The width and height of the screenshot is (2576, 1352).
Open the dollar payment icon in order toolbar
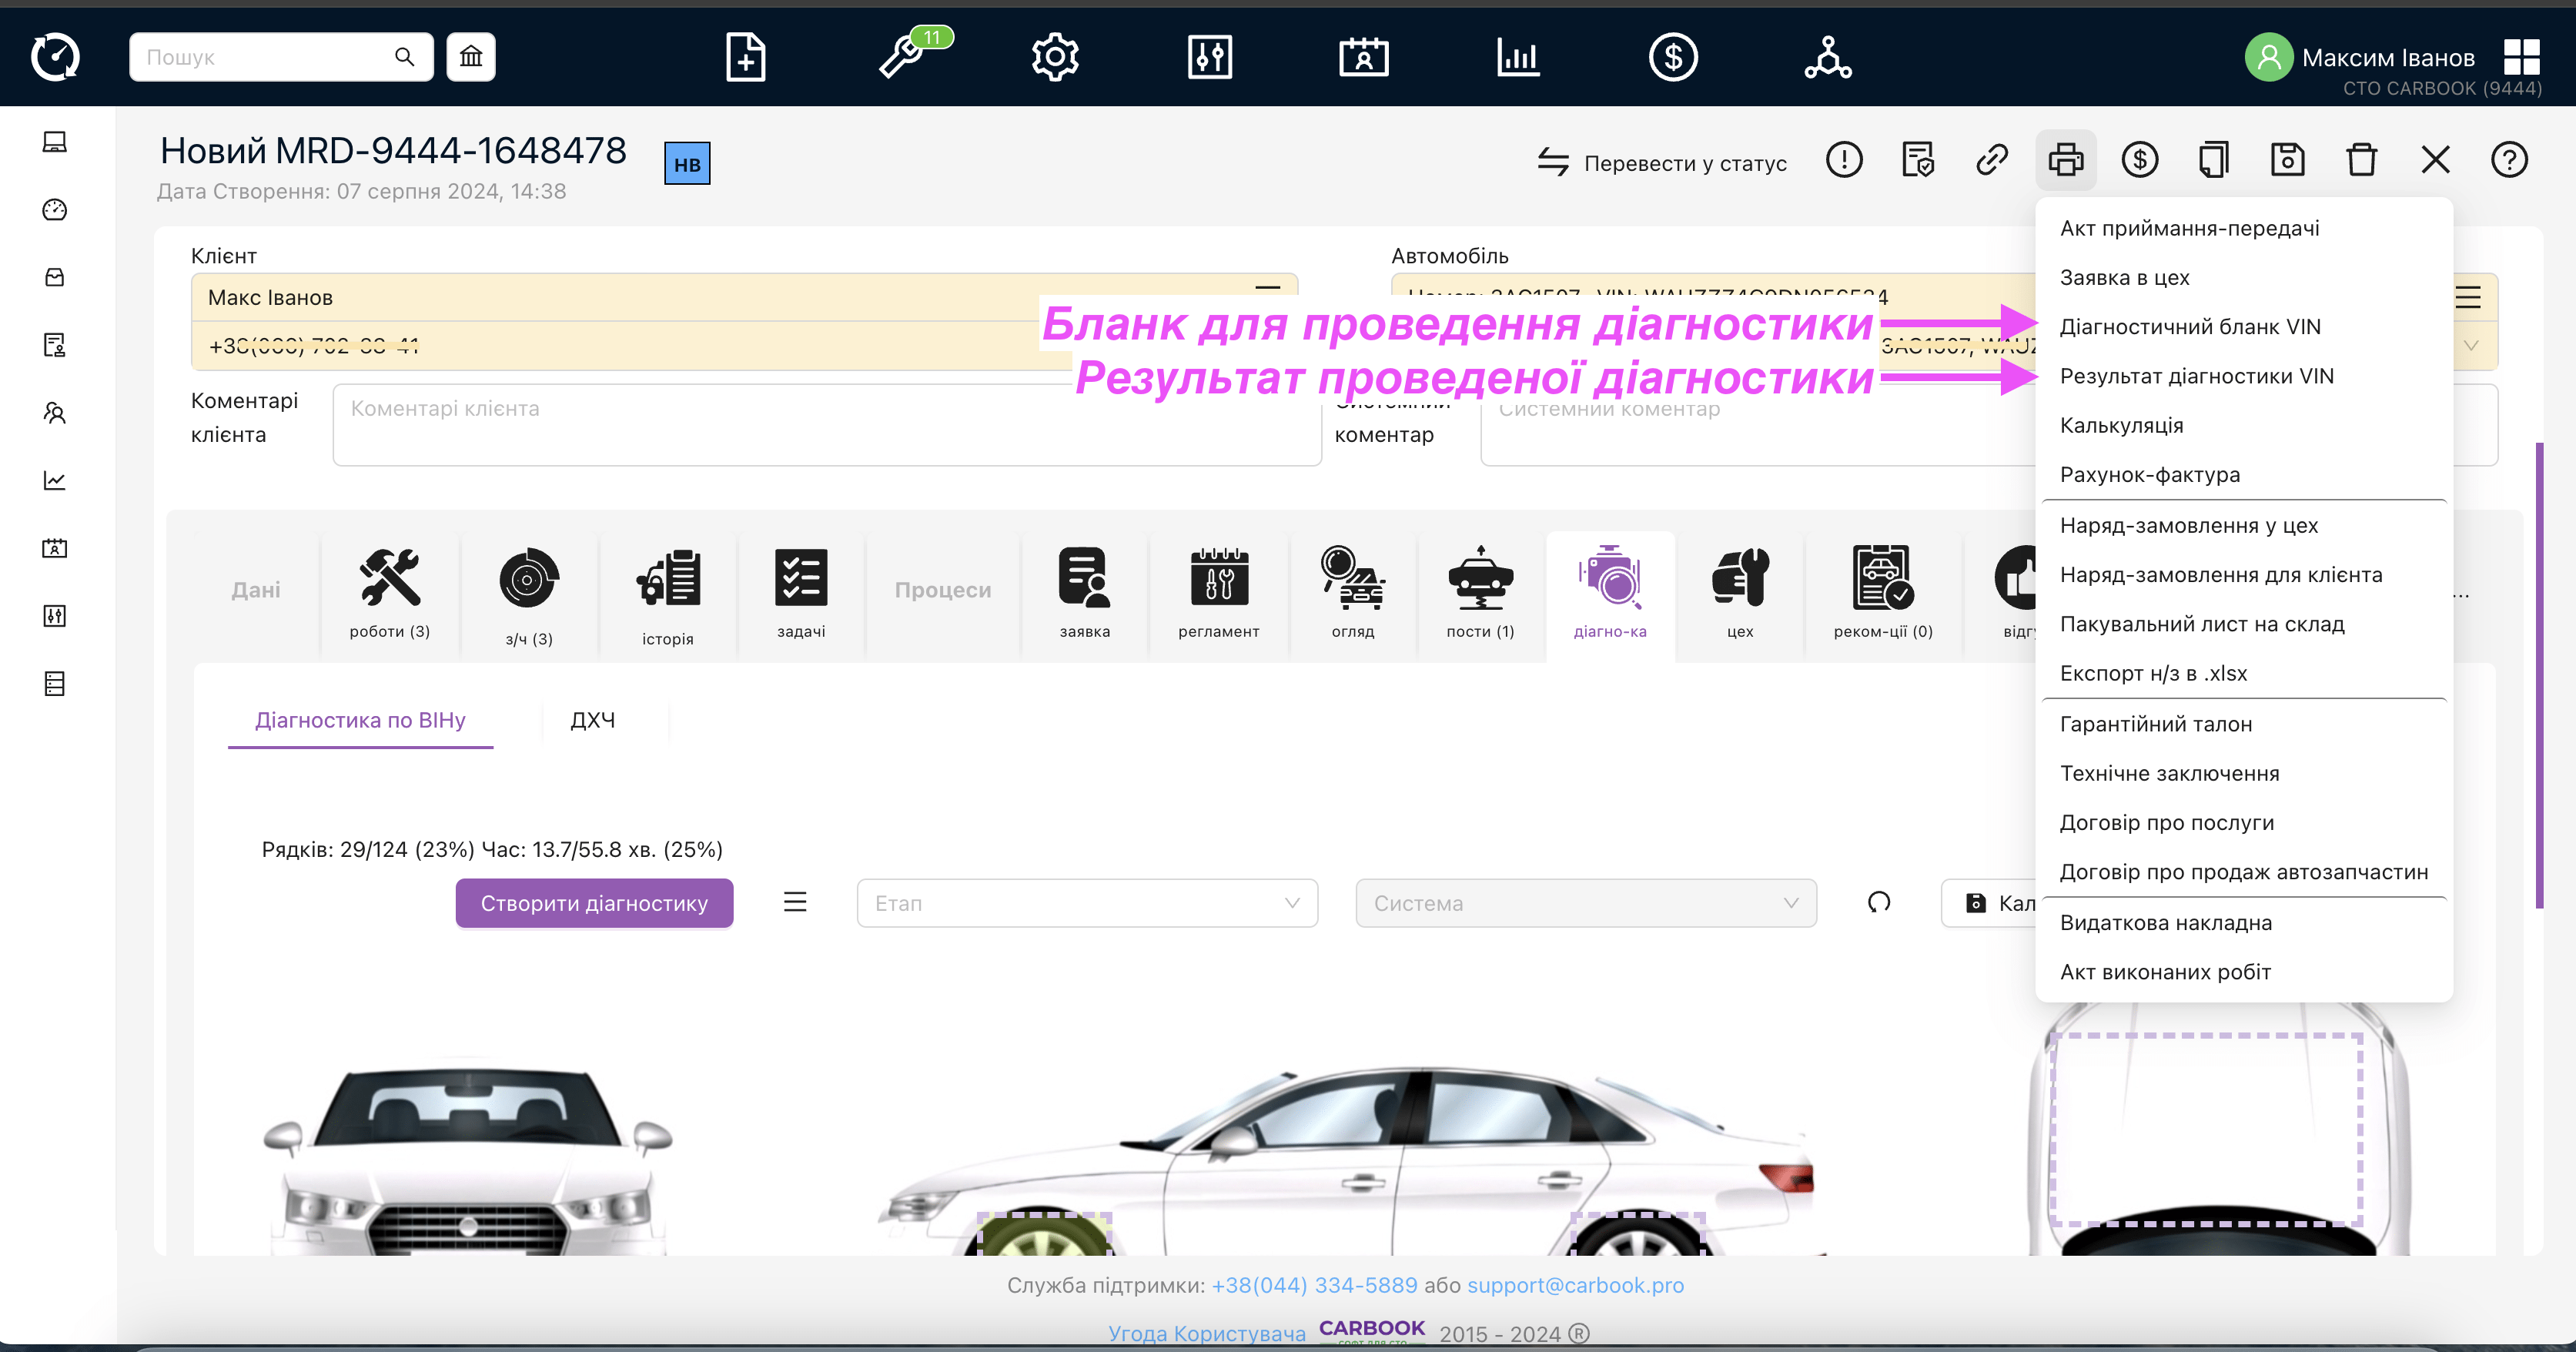click(x=2139, y=160)
